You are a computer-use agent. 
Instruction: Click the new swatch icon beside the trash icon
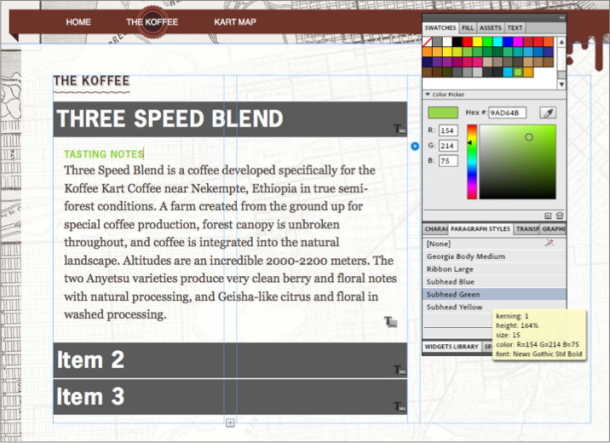[548, 215]
